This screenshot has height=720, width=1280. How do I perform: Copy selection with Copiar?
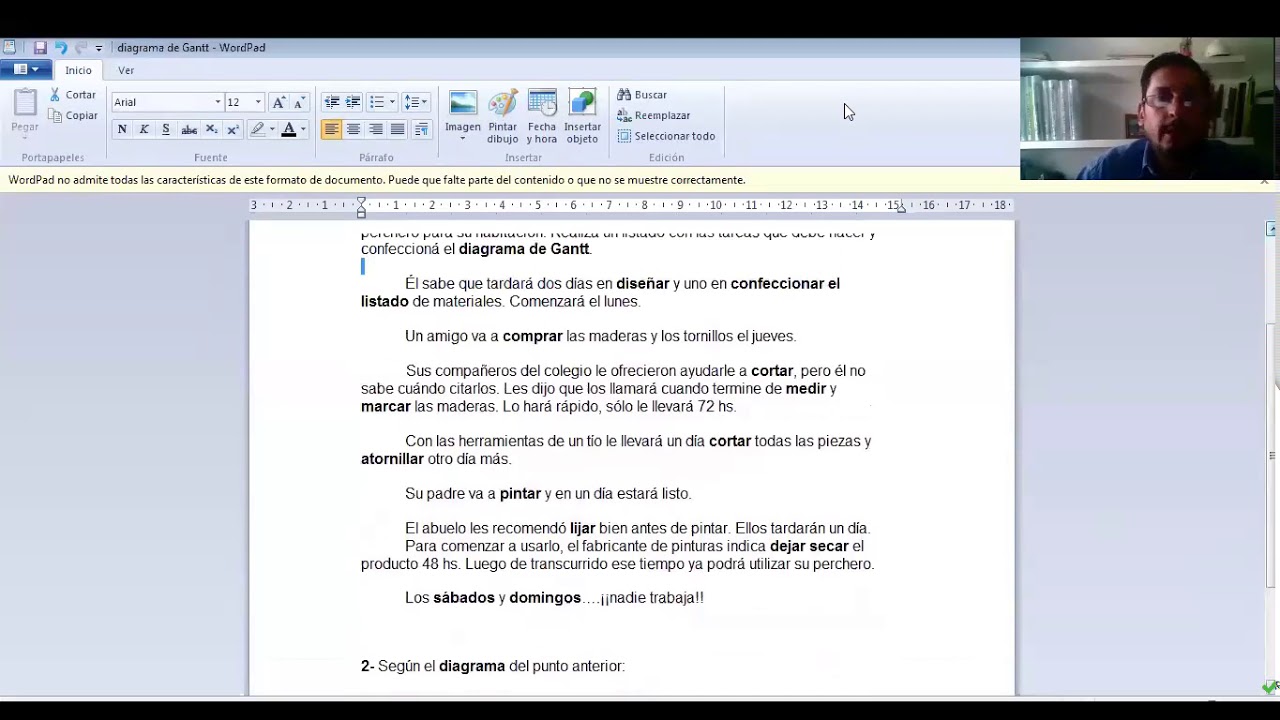click(72, 115)
